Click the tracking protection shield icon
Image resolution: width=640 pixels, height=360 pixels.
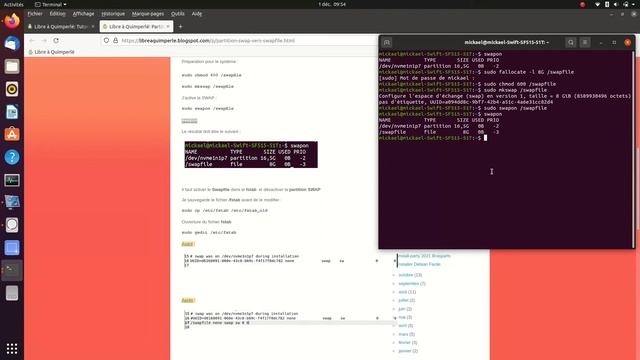tap(107, 40)
